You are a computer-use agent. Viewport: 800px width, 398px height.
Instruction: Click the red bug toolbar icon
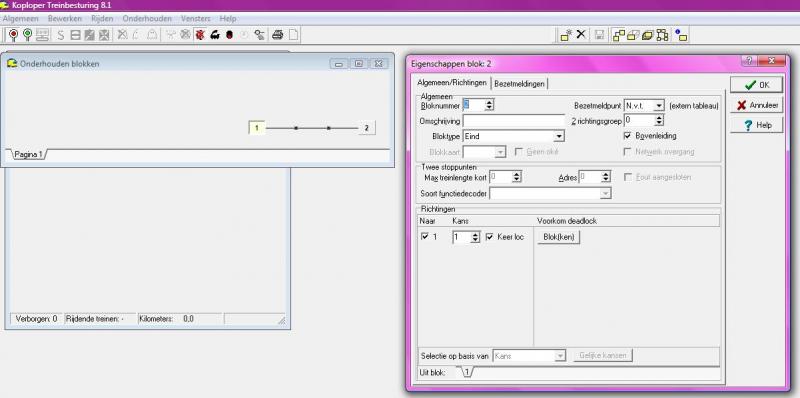(200, 35)
